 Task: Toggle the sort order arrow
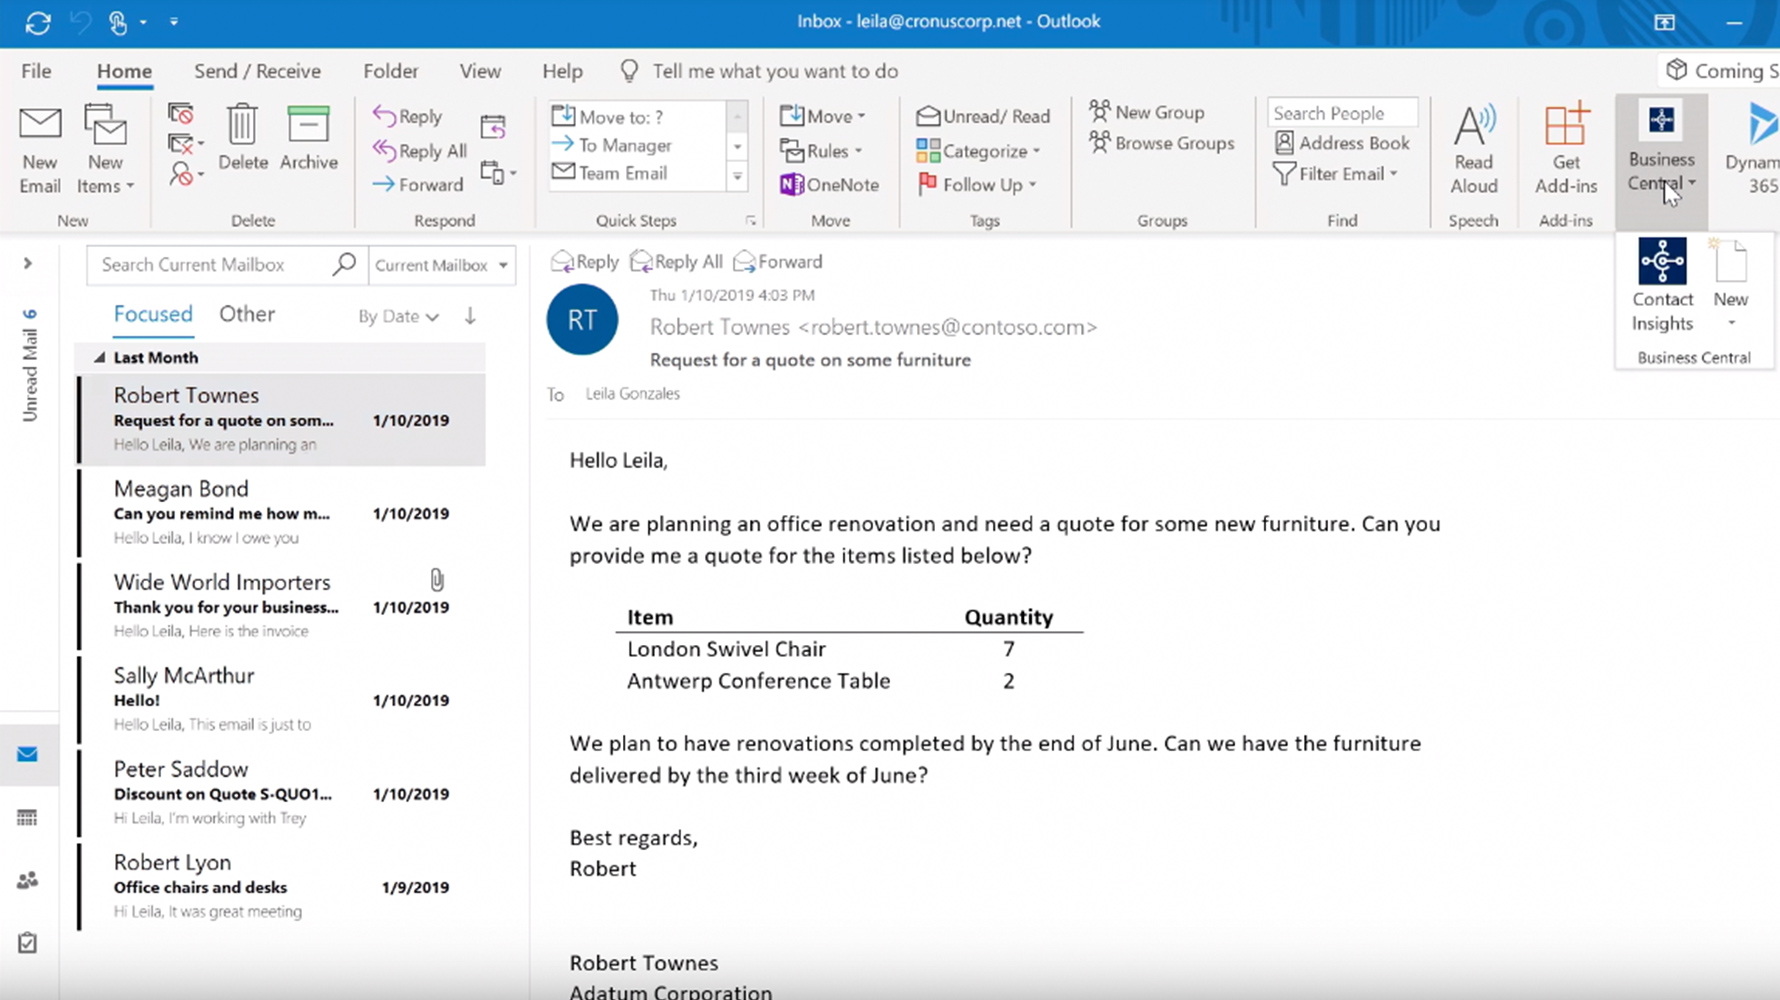pos(470,316)
